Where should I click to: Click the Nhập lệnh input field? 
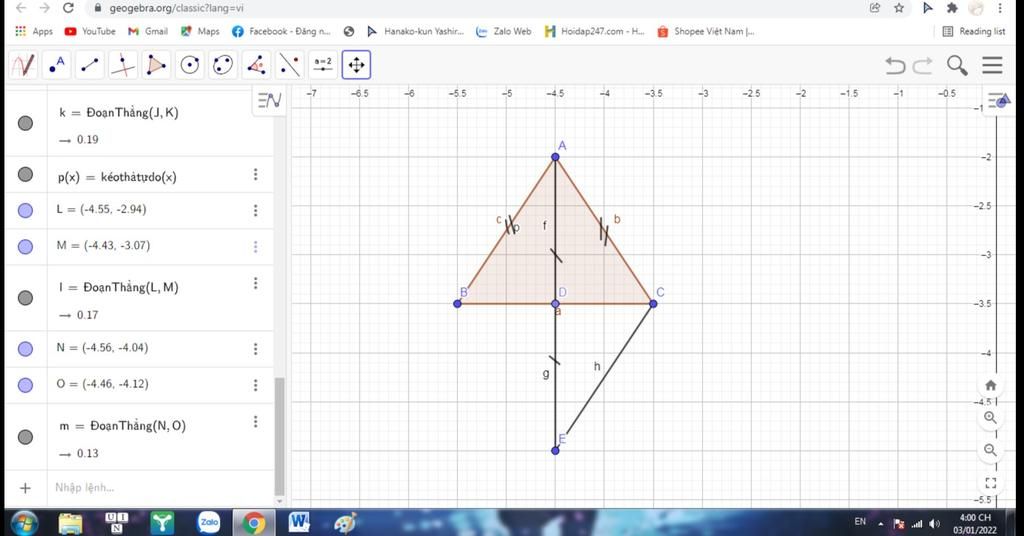coord(160,488)
